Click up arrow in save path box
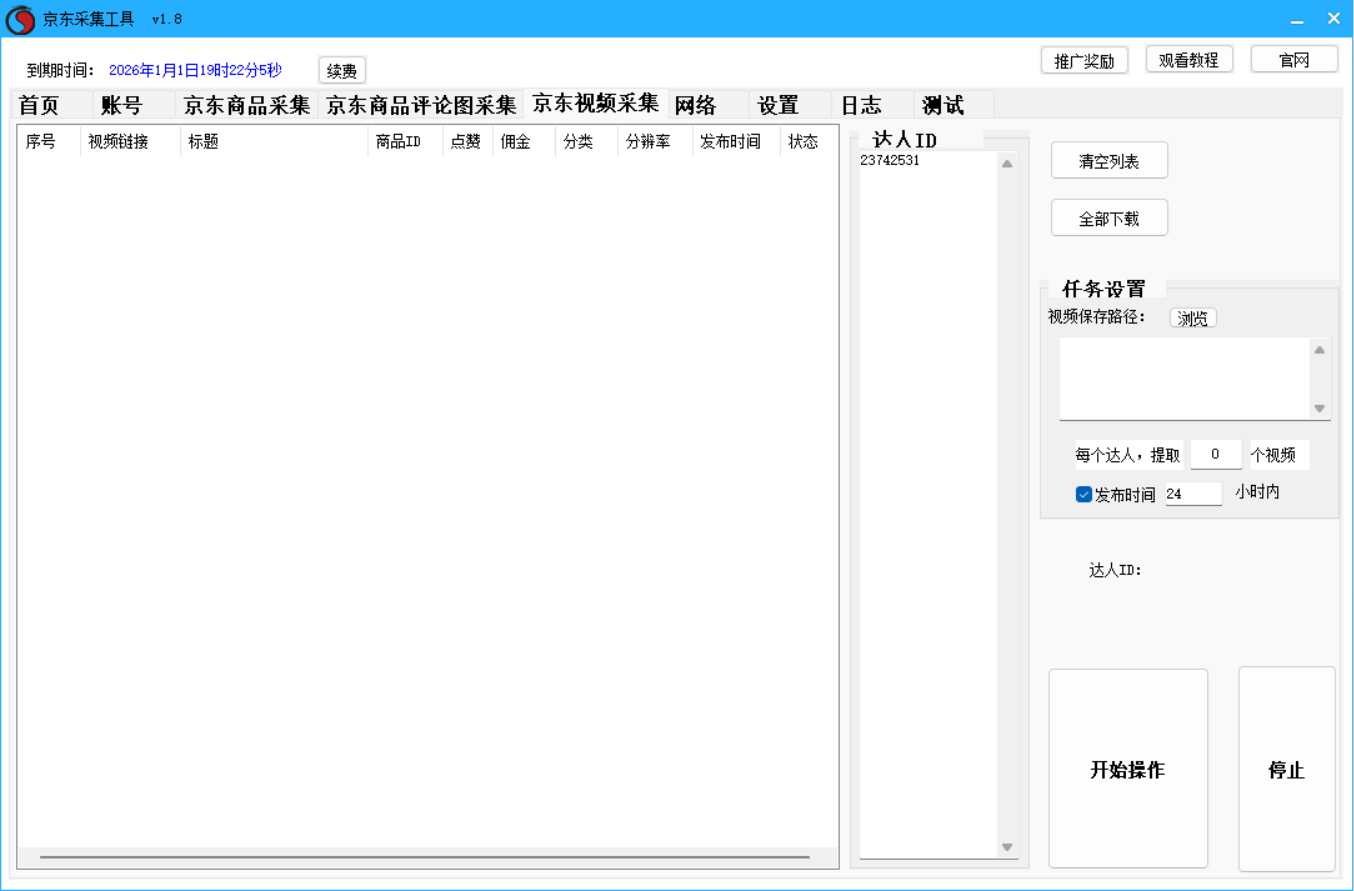The height and width of the screenshot is (891, 1354). point(1319,350)
